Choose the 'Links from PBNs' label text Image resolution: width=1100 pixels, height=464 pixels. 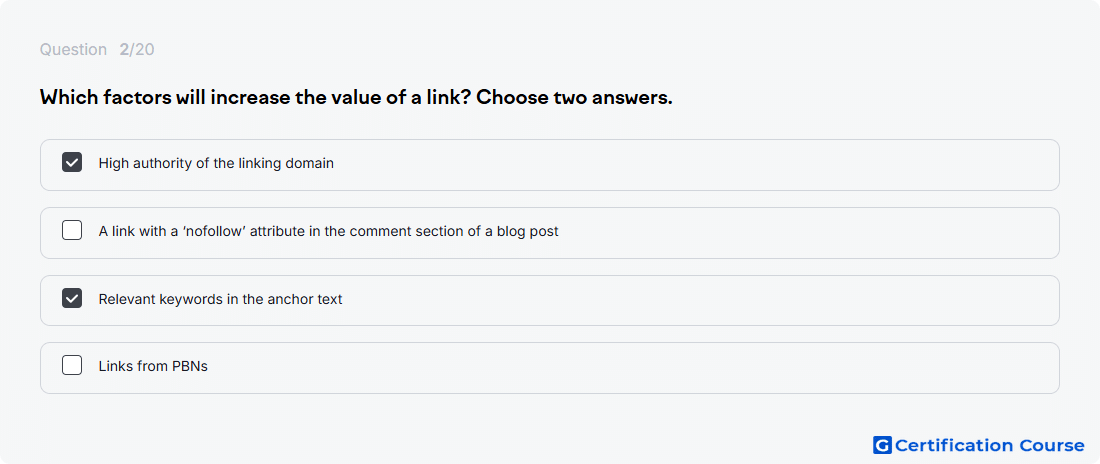(x=153, y=366)
